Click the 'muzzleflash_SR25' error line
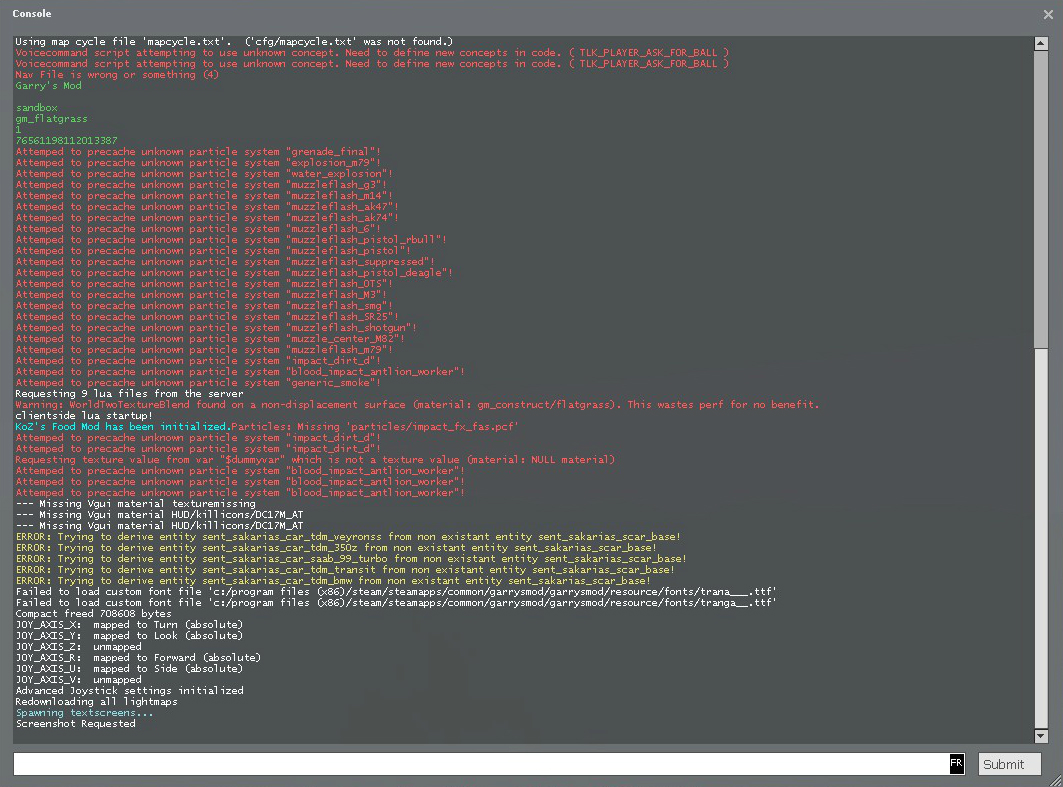 207,317
